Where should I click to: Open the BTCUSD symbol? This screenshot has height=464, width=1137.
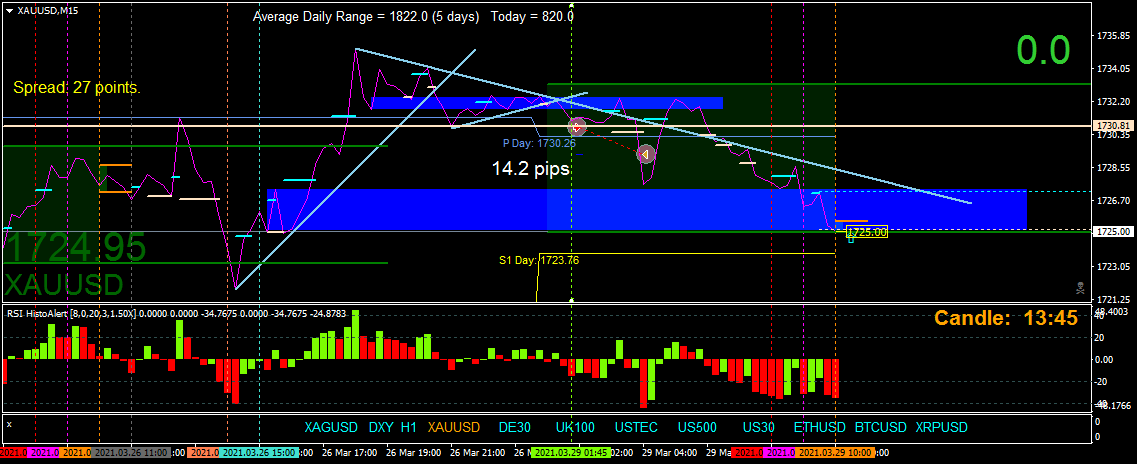pos(880,427)
